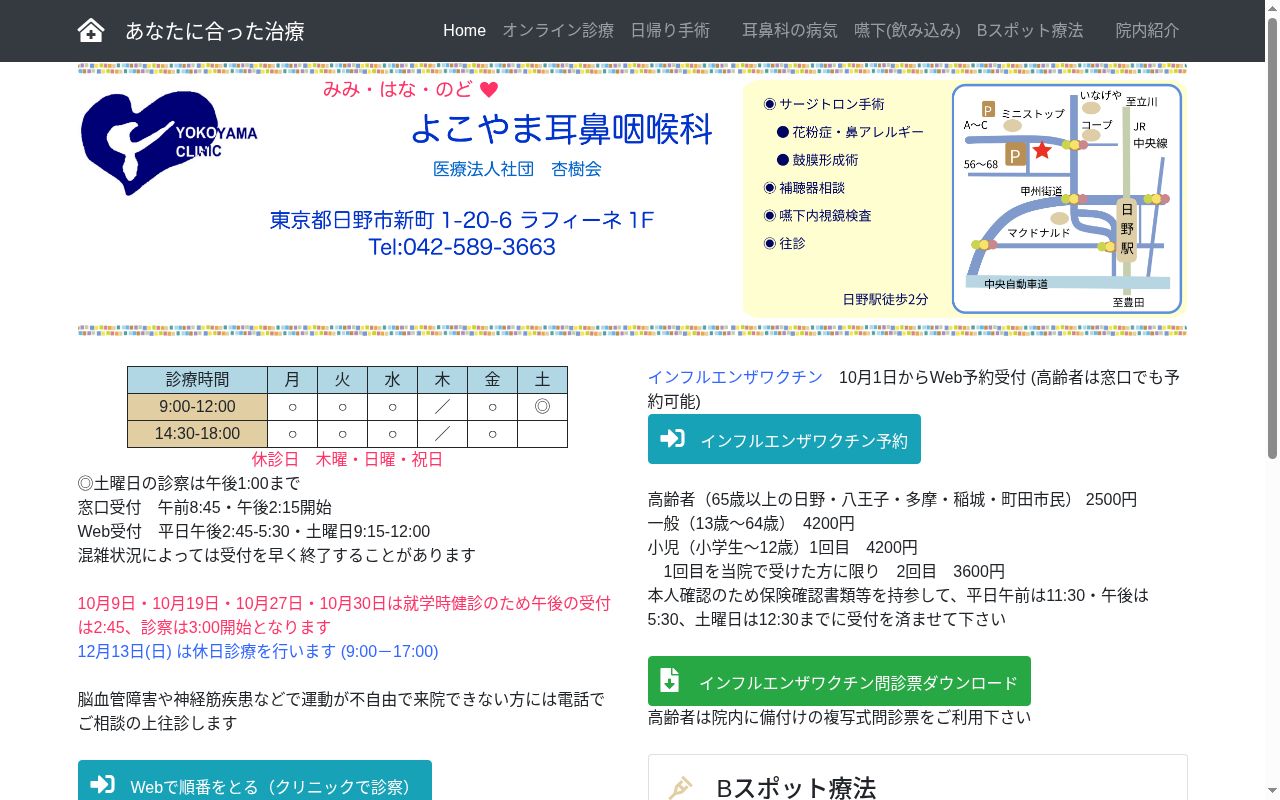Click the syringe icon beside Bスポット療法
The image size is (1280, 800).
coord(680,788)
